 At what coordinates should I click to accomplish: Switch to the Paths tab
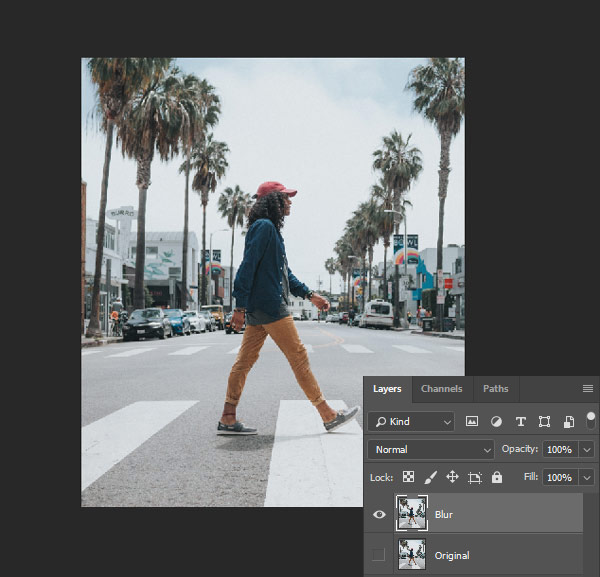pos(495,388)
